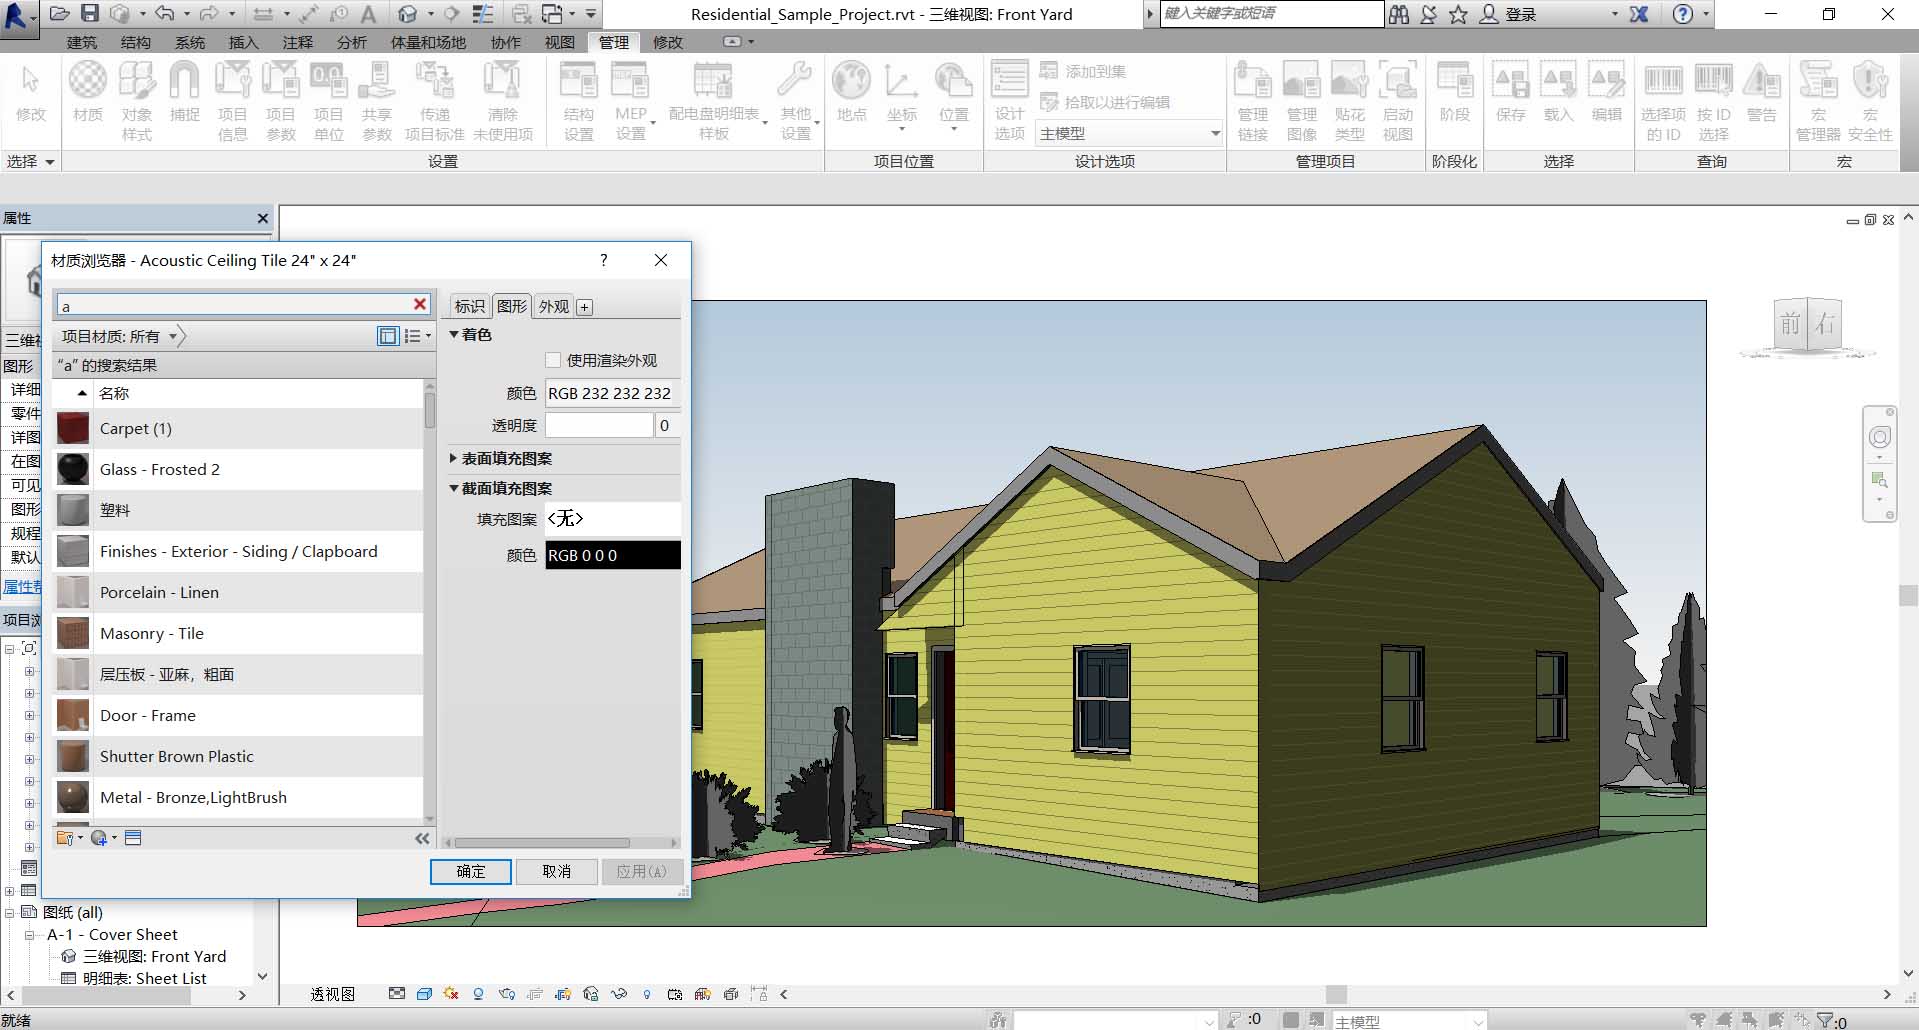1919x1030 pixels.
Task: Enable 使用渲染外观 checkbox
Action: tap(553, 360)
